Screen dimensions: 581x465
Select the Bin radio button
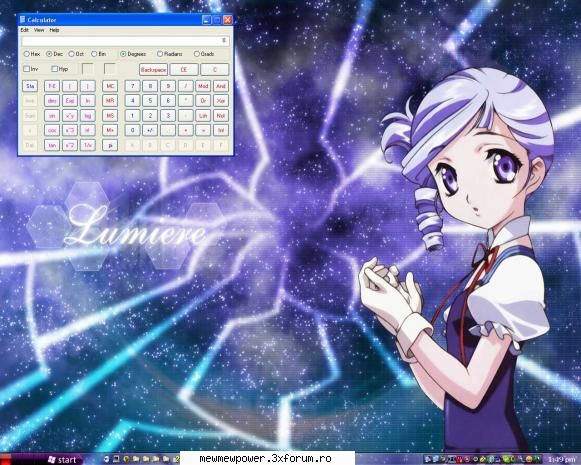99,54
